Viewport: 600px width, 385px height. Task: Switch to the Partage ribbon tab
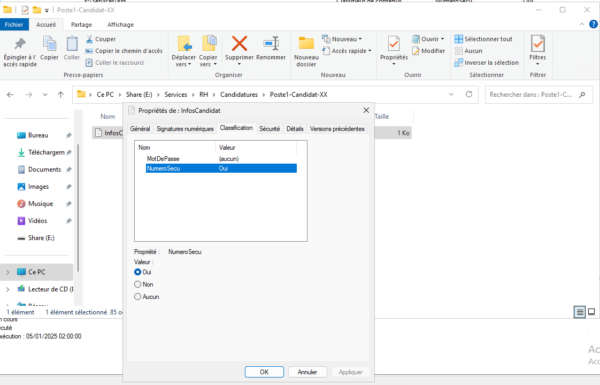coord(82,24)
